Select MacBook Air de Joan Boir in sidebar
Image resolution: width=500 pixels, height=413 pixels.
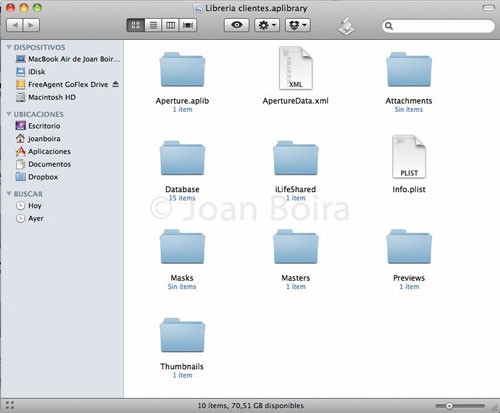pos(68,59)
